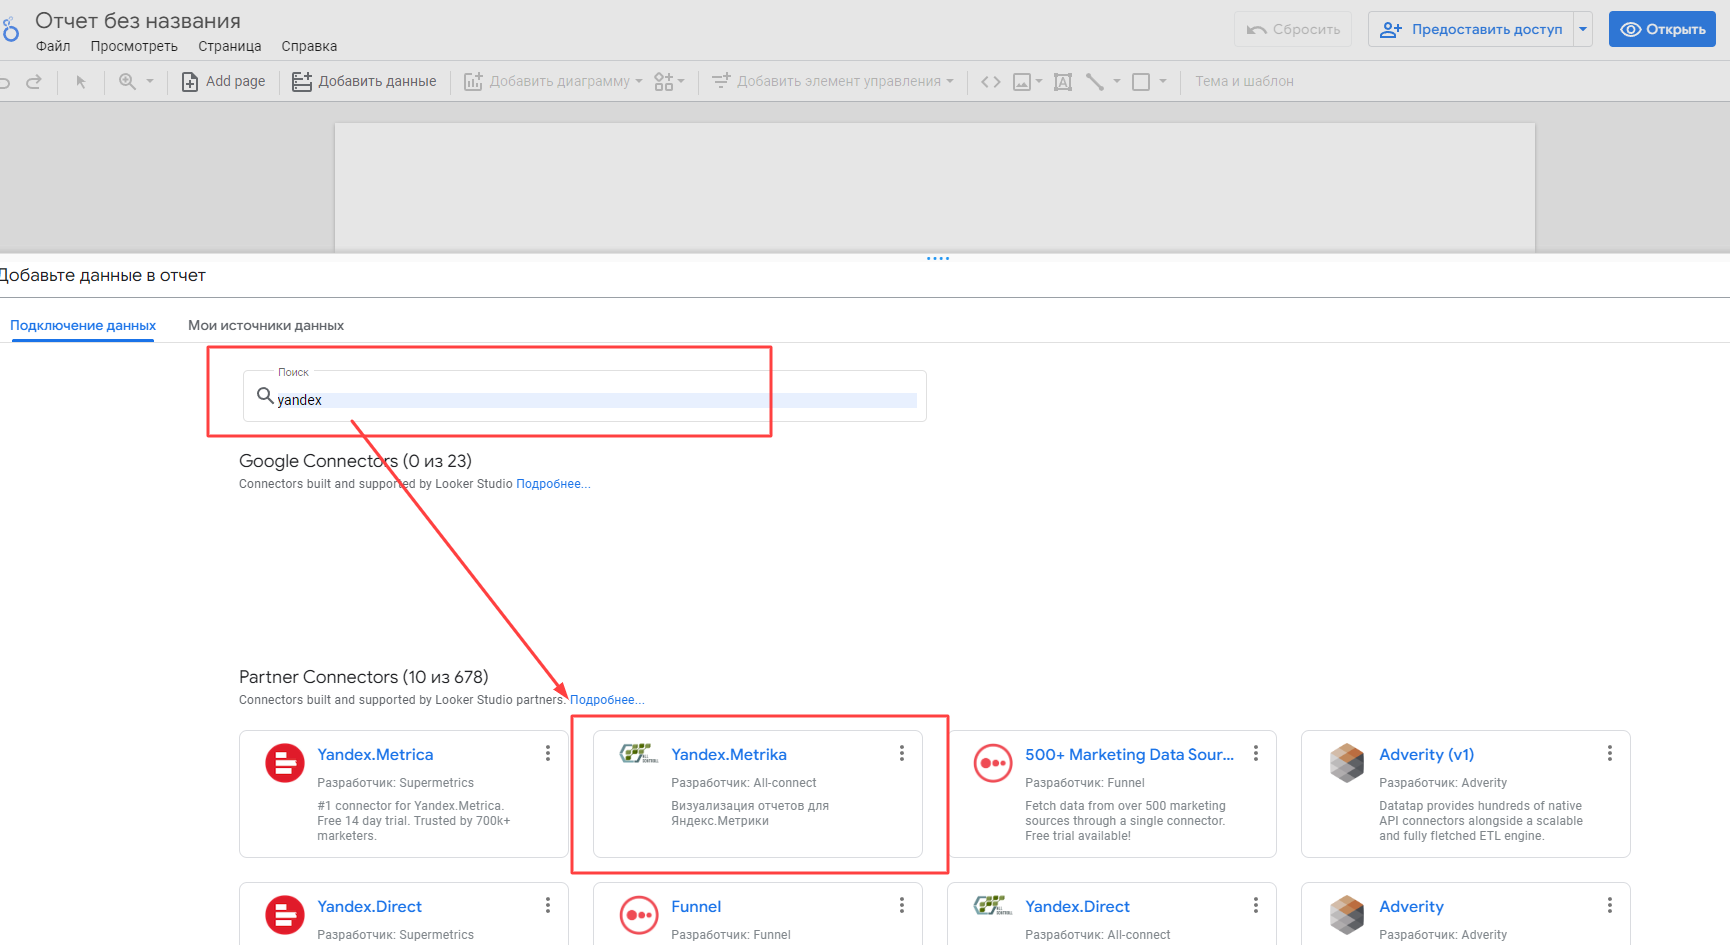Viewport: 1730px width, 945px height.
Task: Open Adverity card three-dot menu
Action: pos(1610,905)
